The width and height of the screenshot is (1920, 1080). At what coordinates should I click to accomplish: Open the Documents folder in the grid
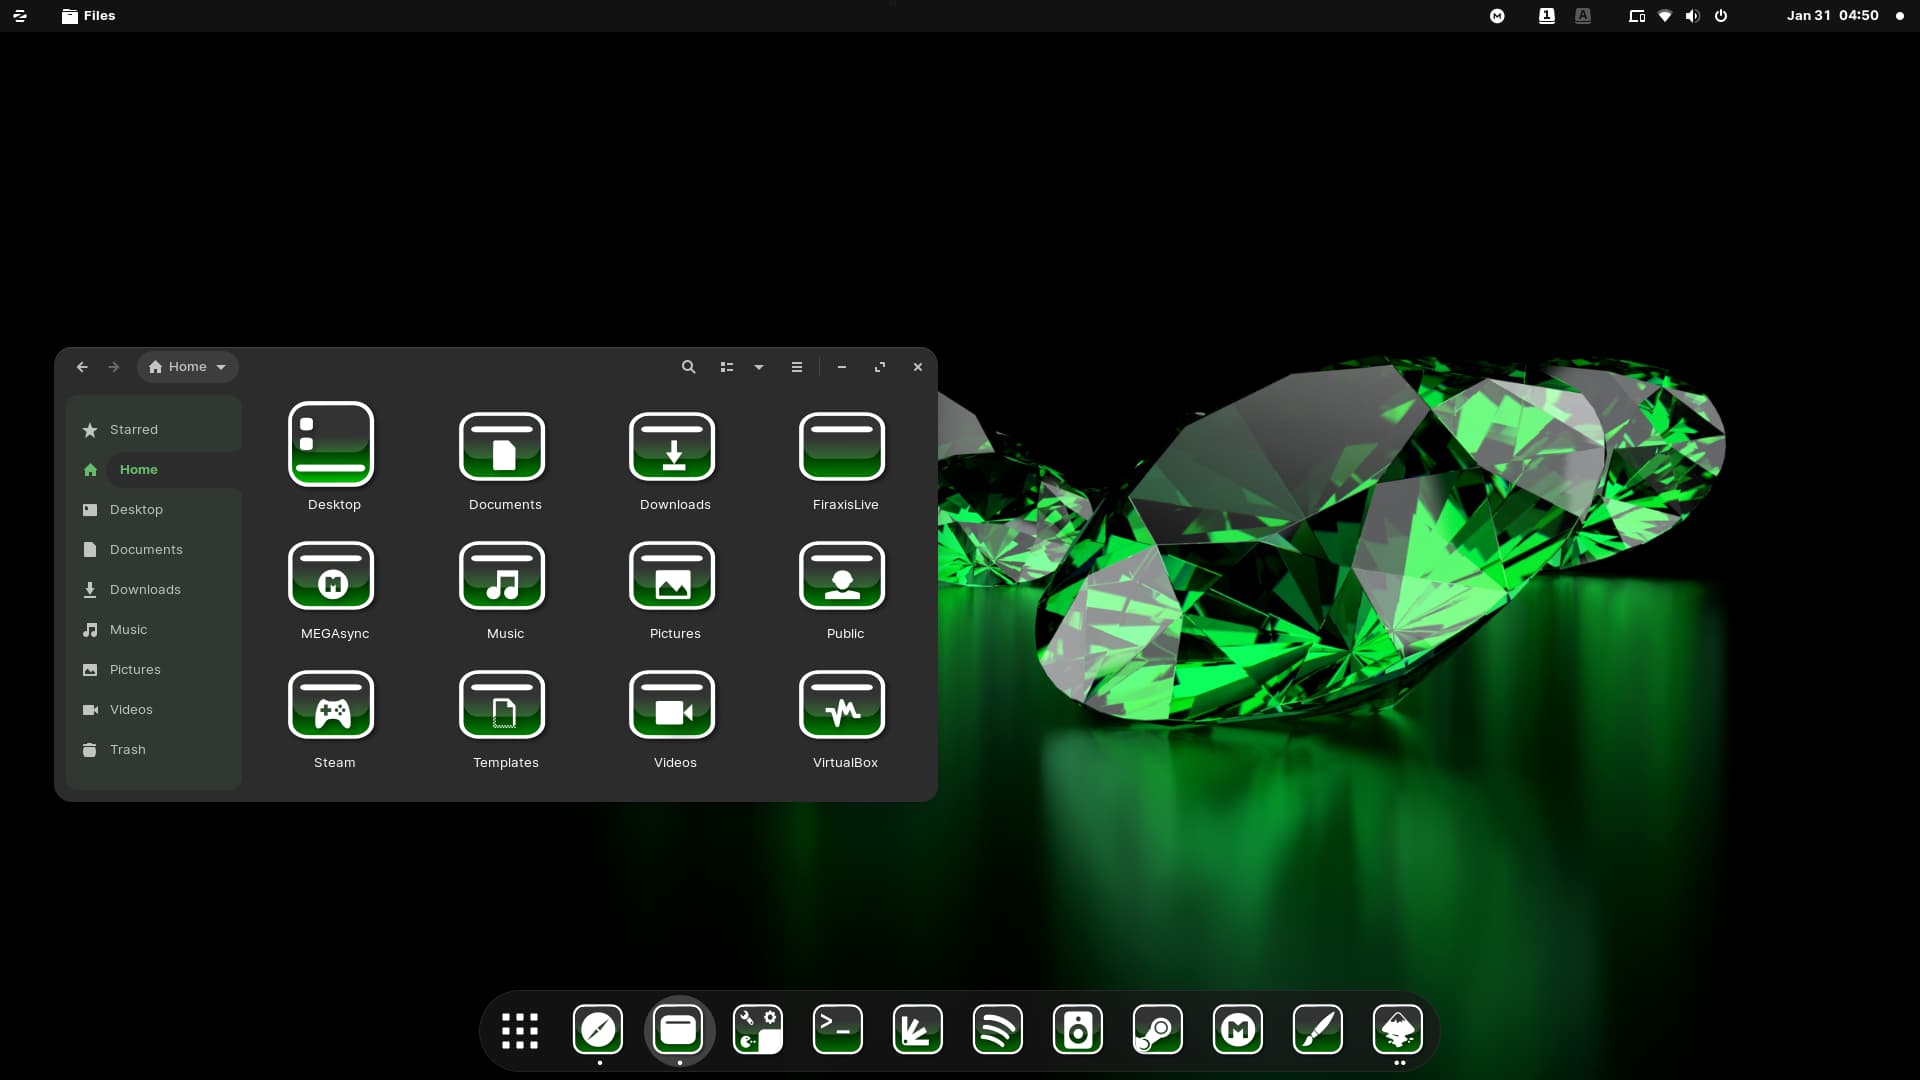point(502,446)
